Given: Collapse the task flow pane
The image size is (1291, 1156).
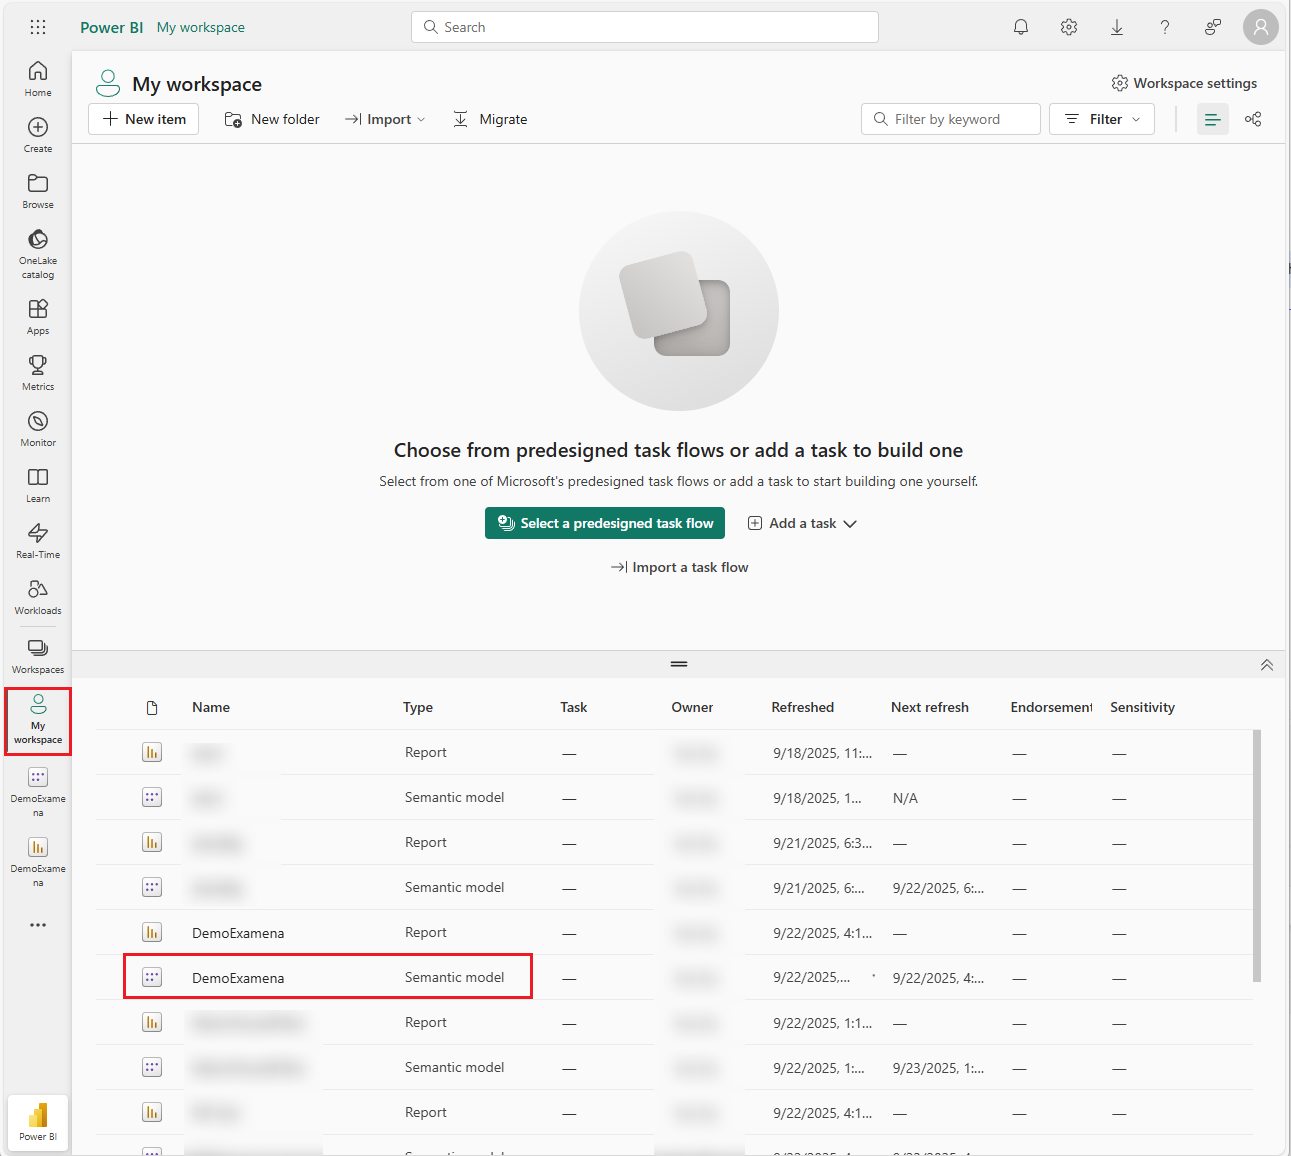Looking at the screenshot, I should click(1266, 665).
